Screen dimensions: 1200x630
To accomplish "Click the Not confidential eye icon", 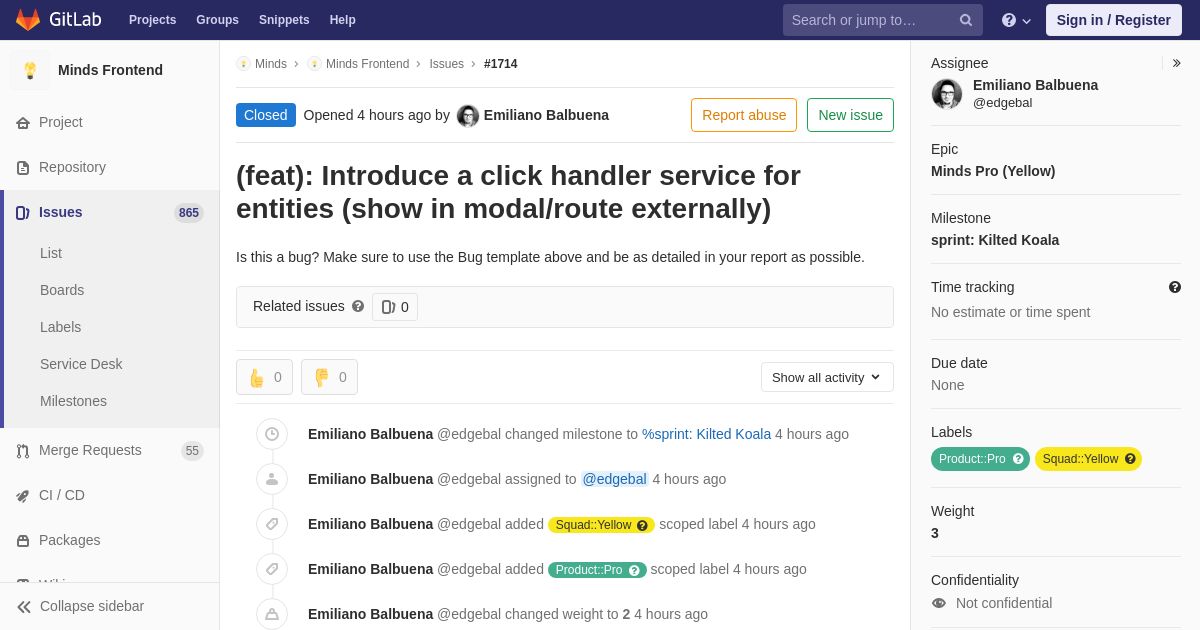I will coord(938,603).
